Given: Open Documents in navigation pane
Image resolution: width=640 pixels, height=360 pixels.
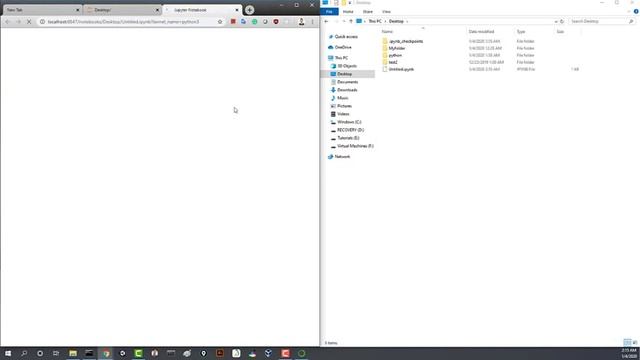Looking at the screenshot, I should click(x=347, y=82).
